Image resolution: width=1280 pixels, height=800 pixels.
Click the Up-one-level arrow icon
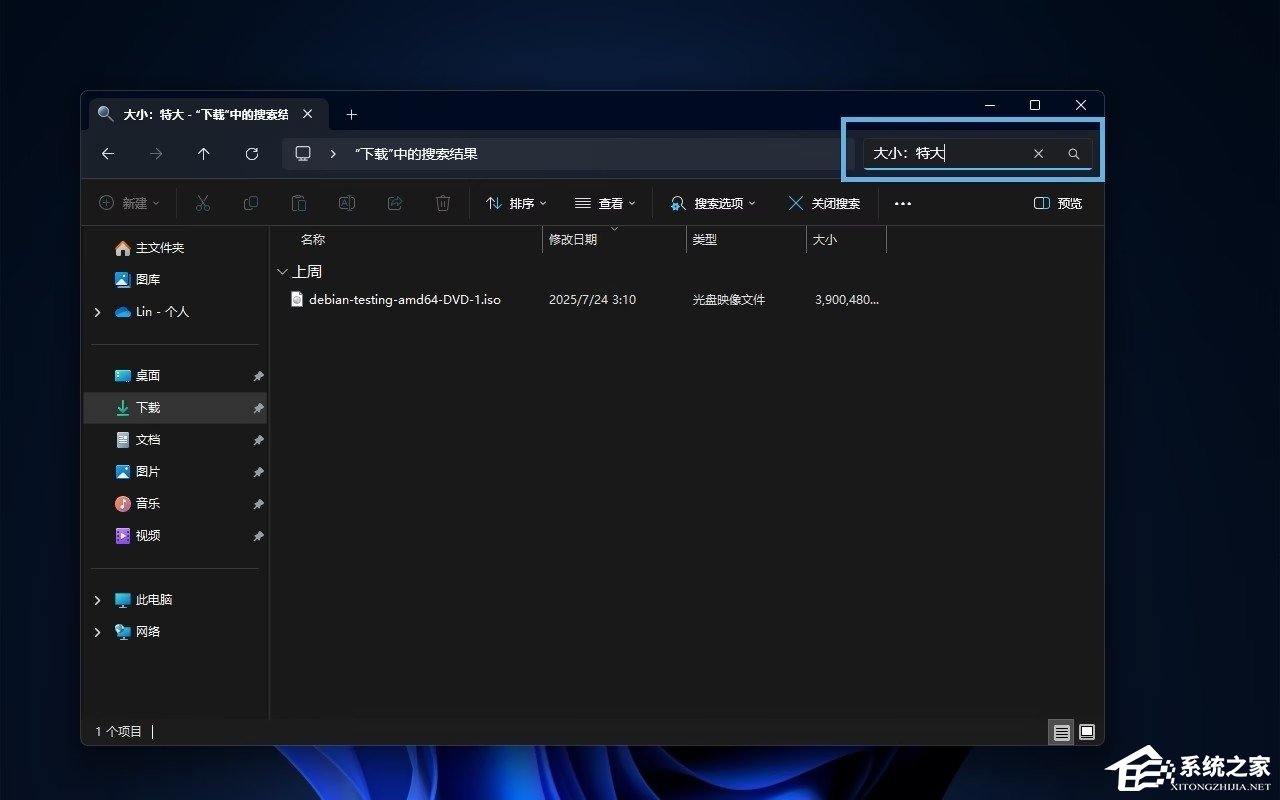[x=203, y=154]
